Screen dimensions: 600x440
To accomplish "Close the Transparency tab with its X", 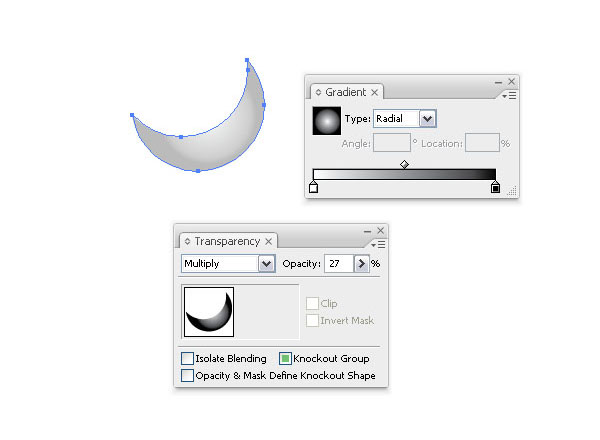I will [269, 241].
